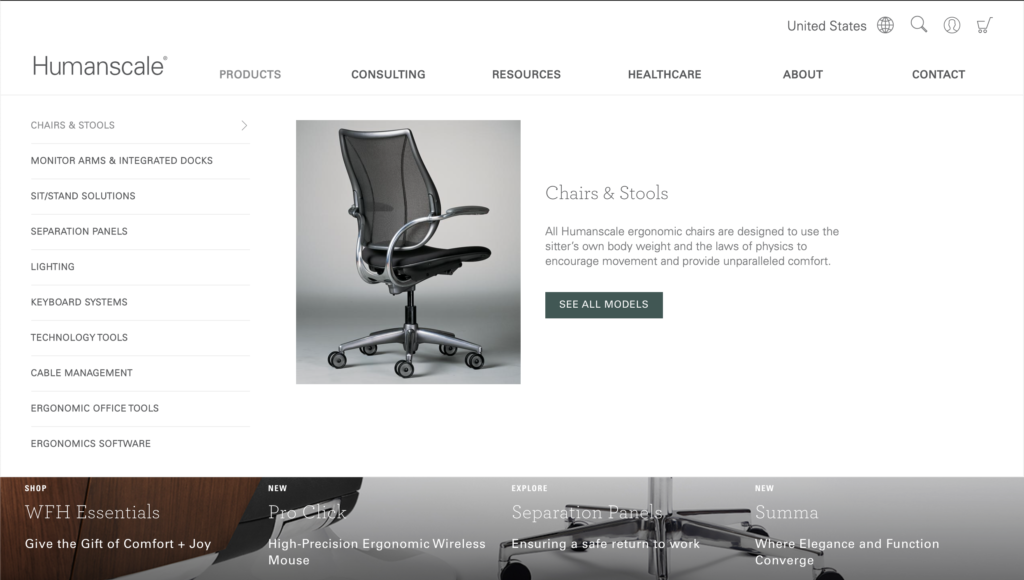Open the user account icon
The width and height of the screenshot is (1024, 580).
click(x=952, y=25)
